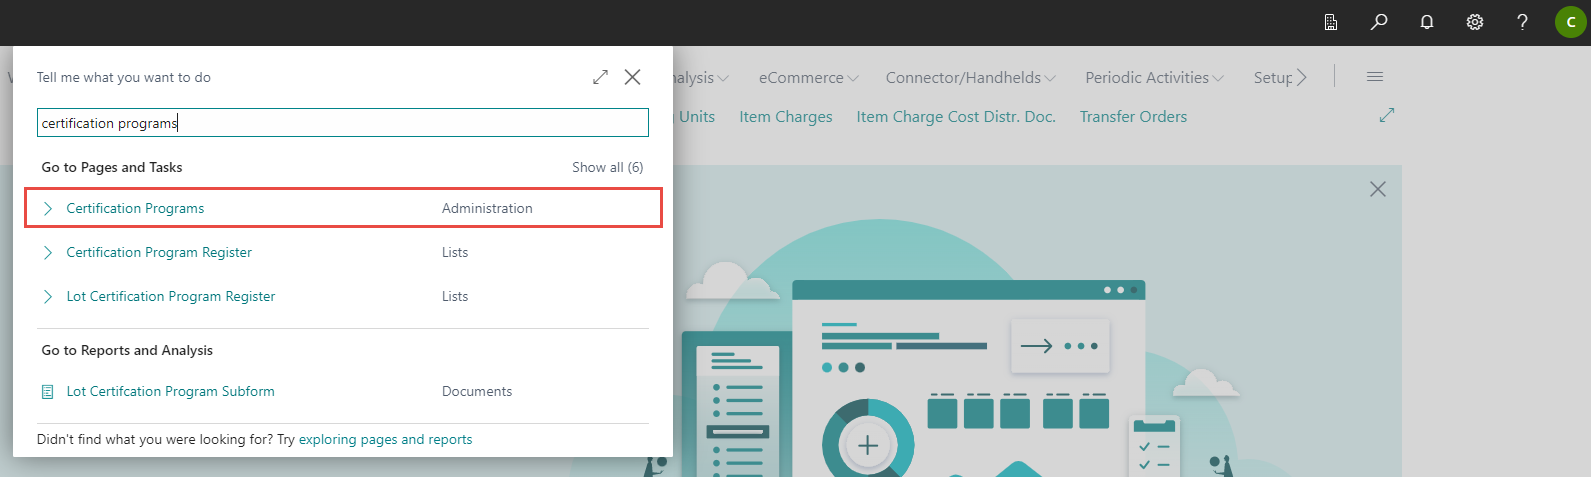Click Show all (6) results
This screenshot has height=477, width=1591.
[x=607, y=167]
